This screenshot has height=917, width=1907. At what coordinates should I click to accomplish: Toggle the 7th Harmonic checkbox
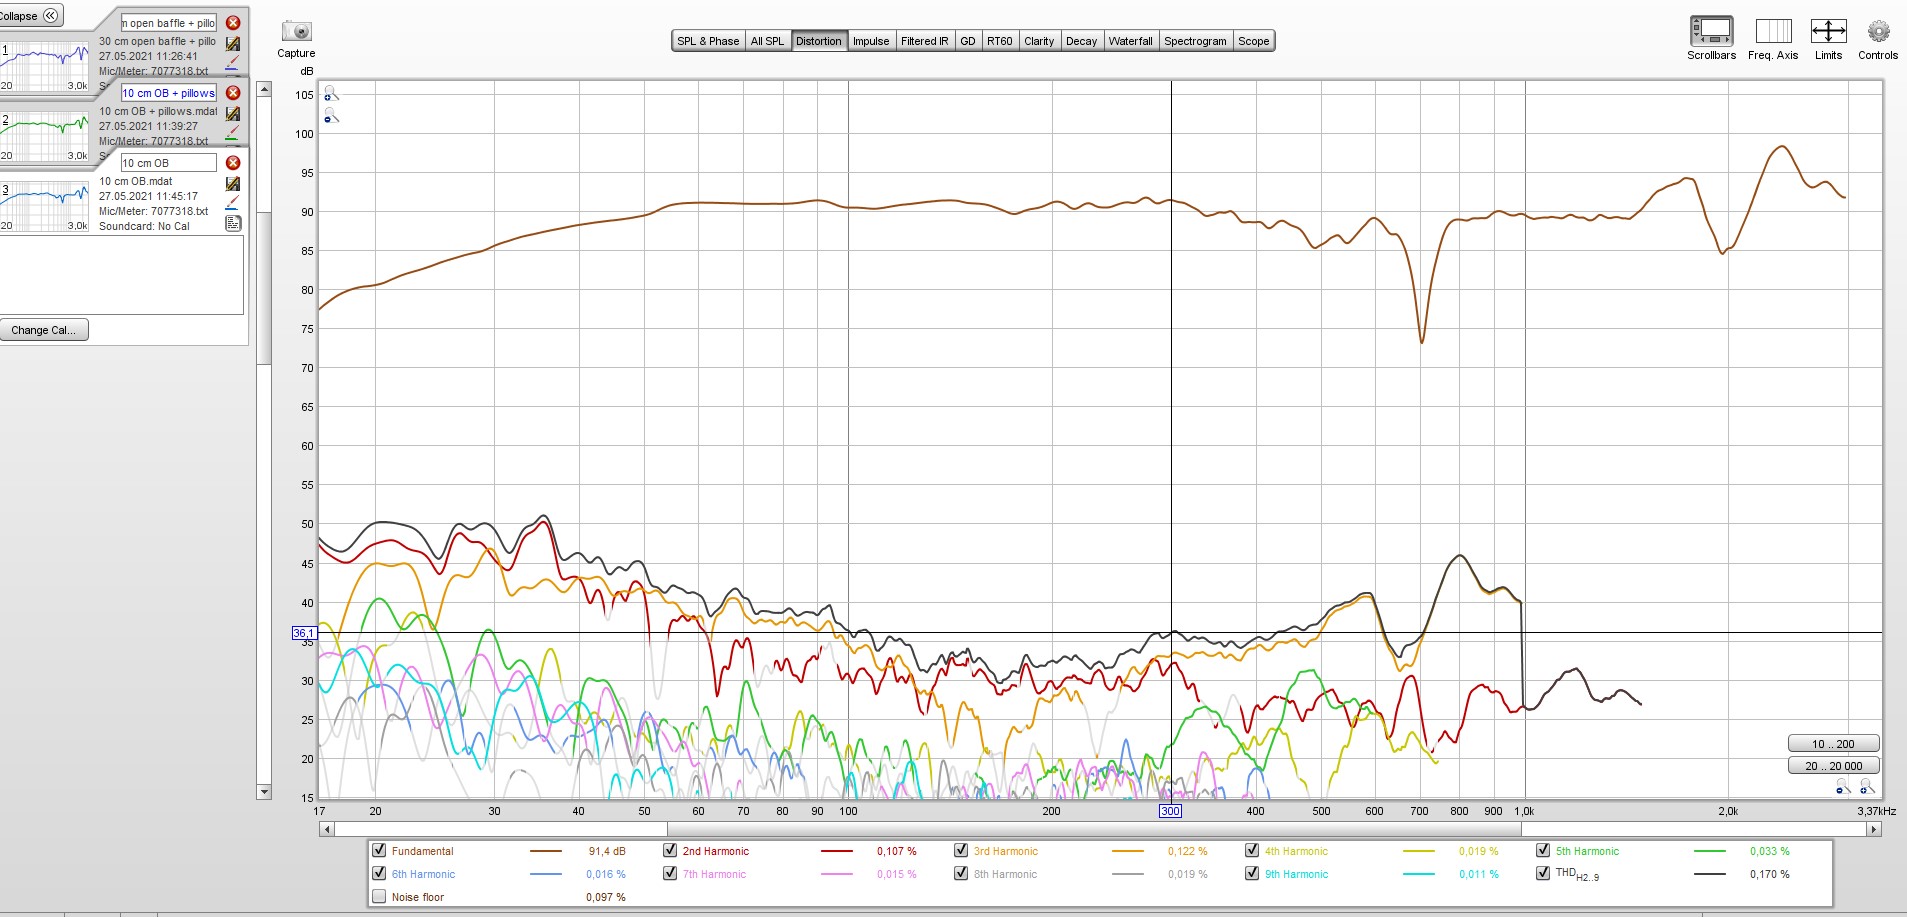pos(670,873)
